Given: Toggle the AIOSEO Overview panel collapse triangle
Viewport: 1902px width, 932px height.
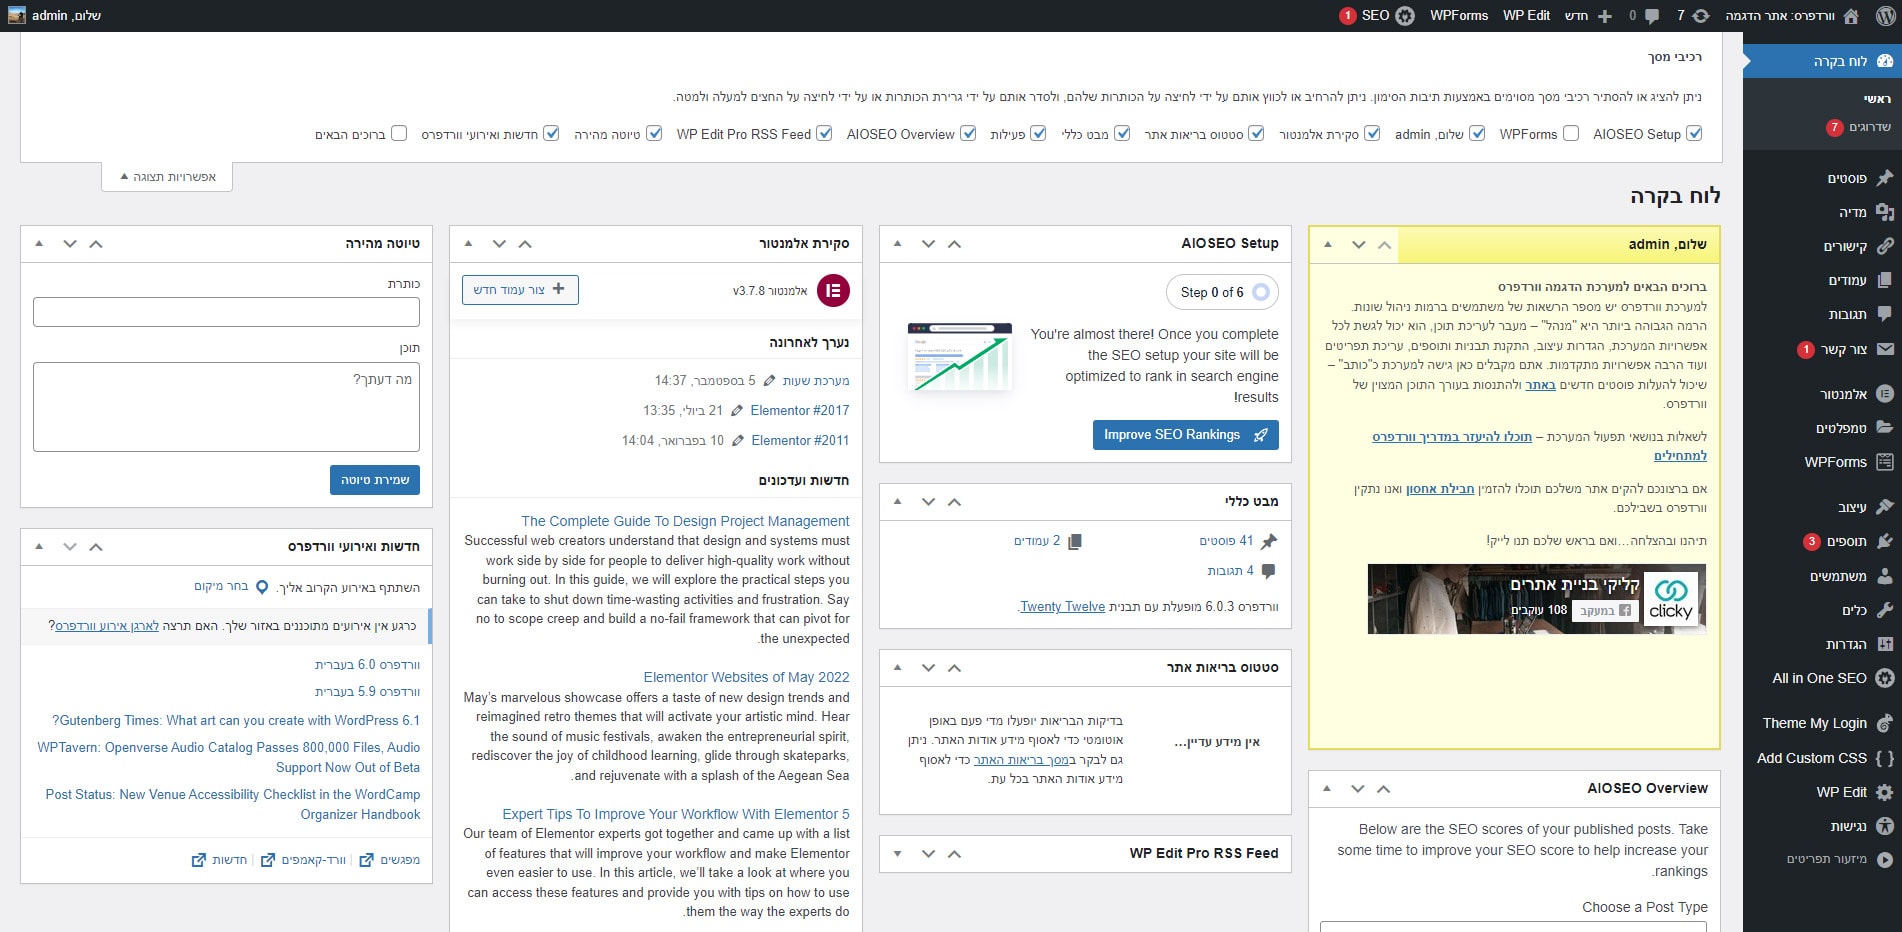Looking at the screenshot, I should 1327,788.
